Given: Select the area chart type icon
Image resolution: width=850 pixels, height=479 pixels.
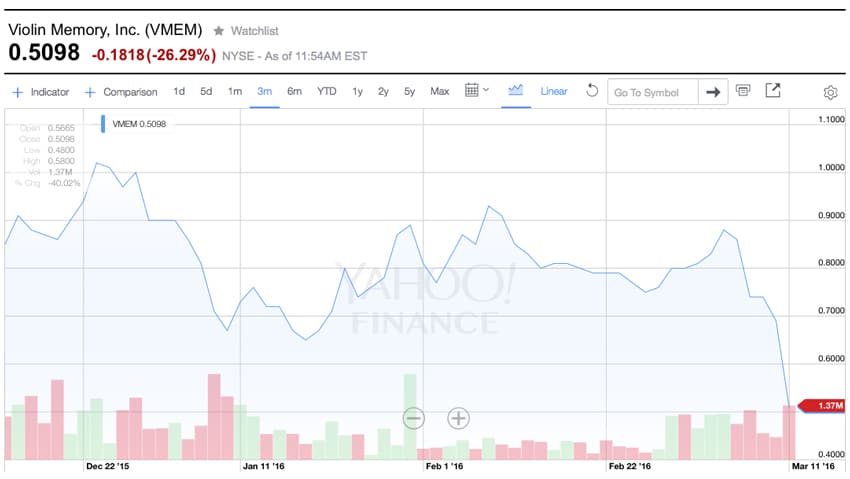Looking at the screenshot, I should tap(516, 90).
